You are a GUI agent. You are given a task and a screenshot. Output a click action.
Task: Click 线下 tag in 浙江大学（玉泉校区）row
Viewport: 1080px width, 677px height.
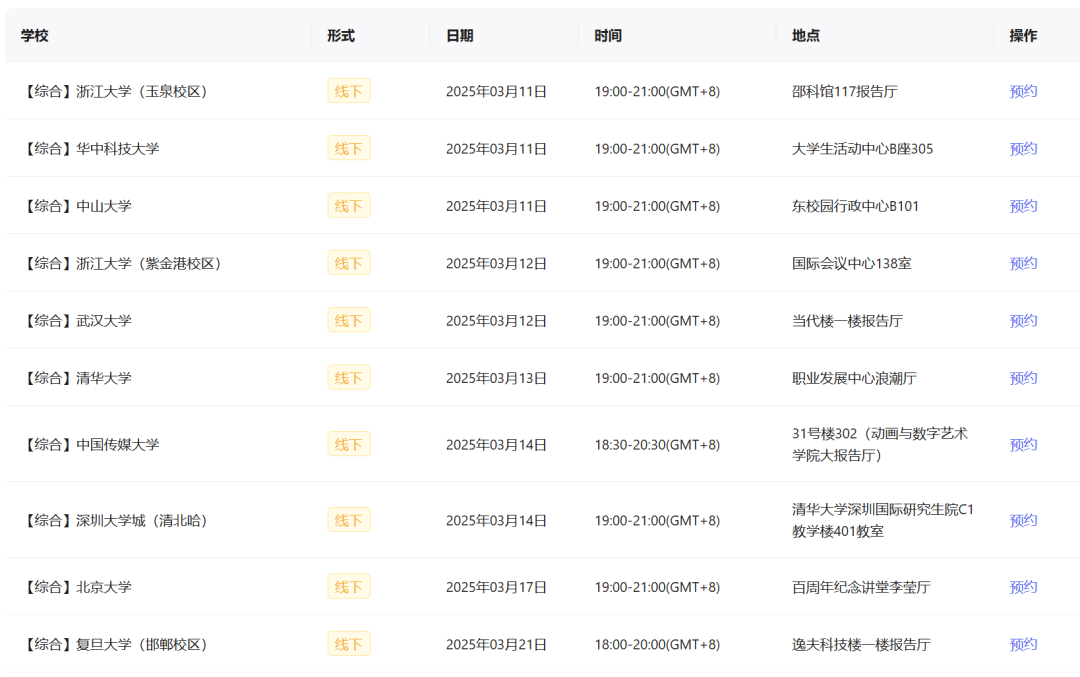tap(349, 91)
